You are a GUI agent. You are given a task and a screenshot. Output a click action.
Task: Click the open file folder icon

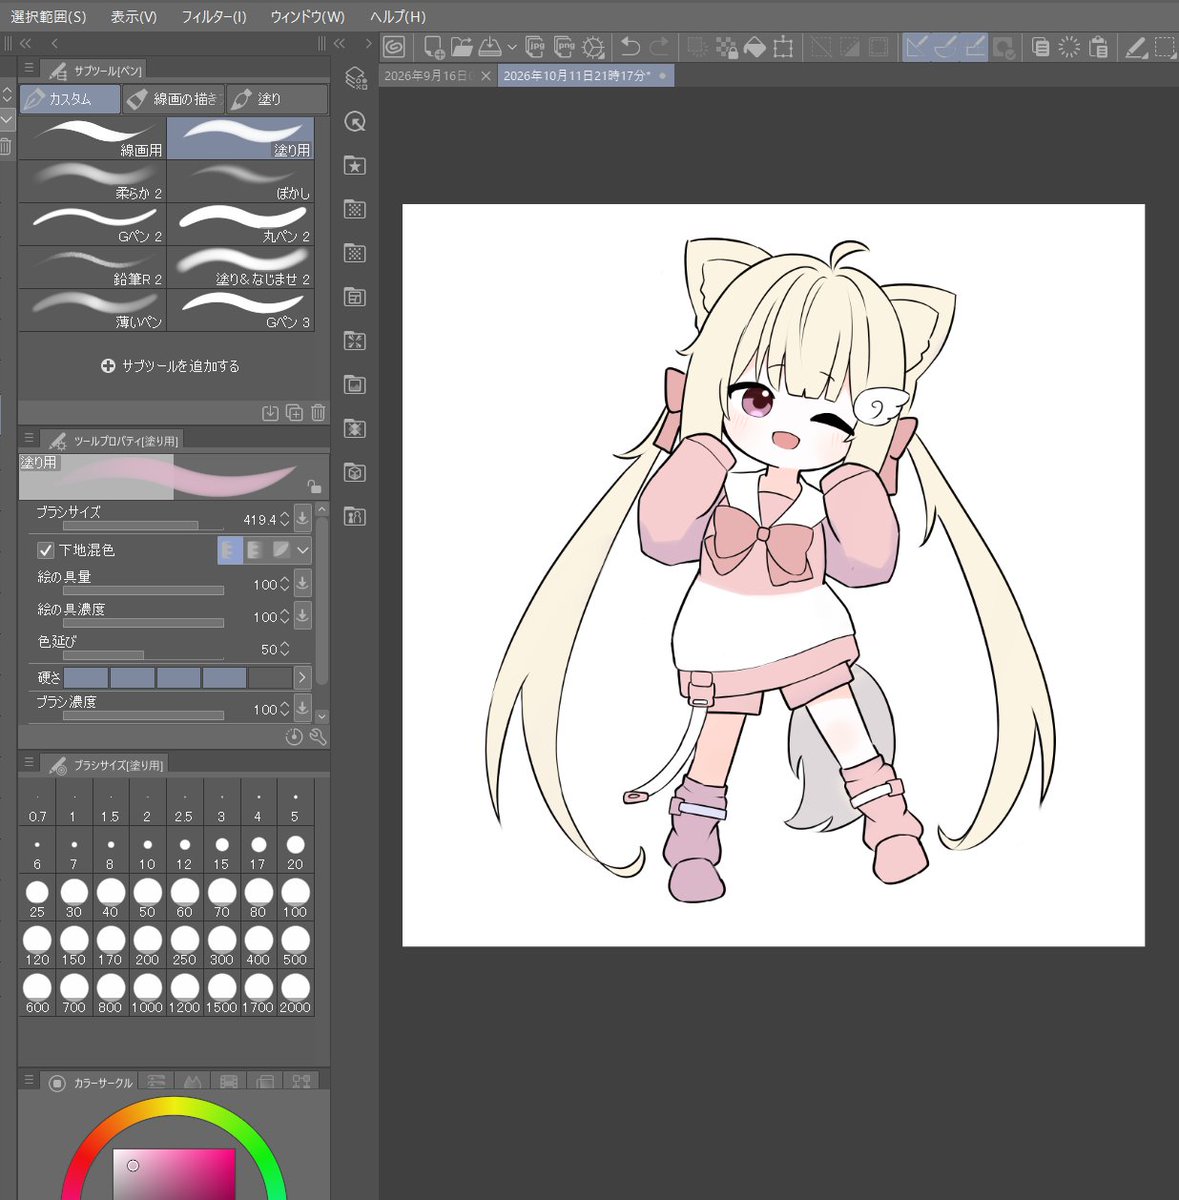[461, 46]
